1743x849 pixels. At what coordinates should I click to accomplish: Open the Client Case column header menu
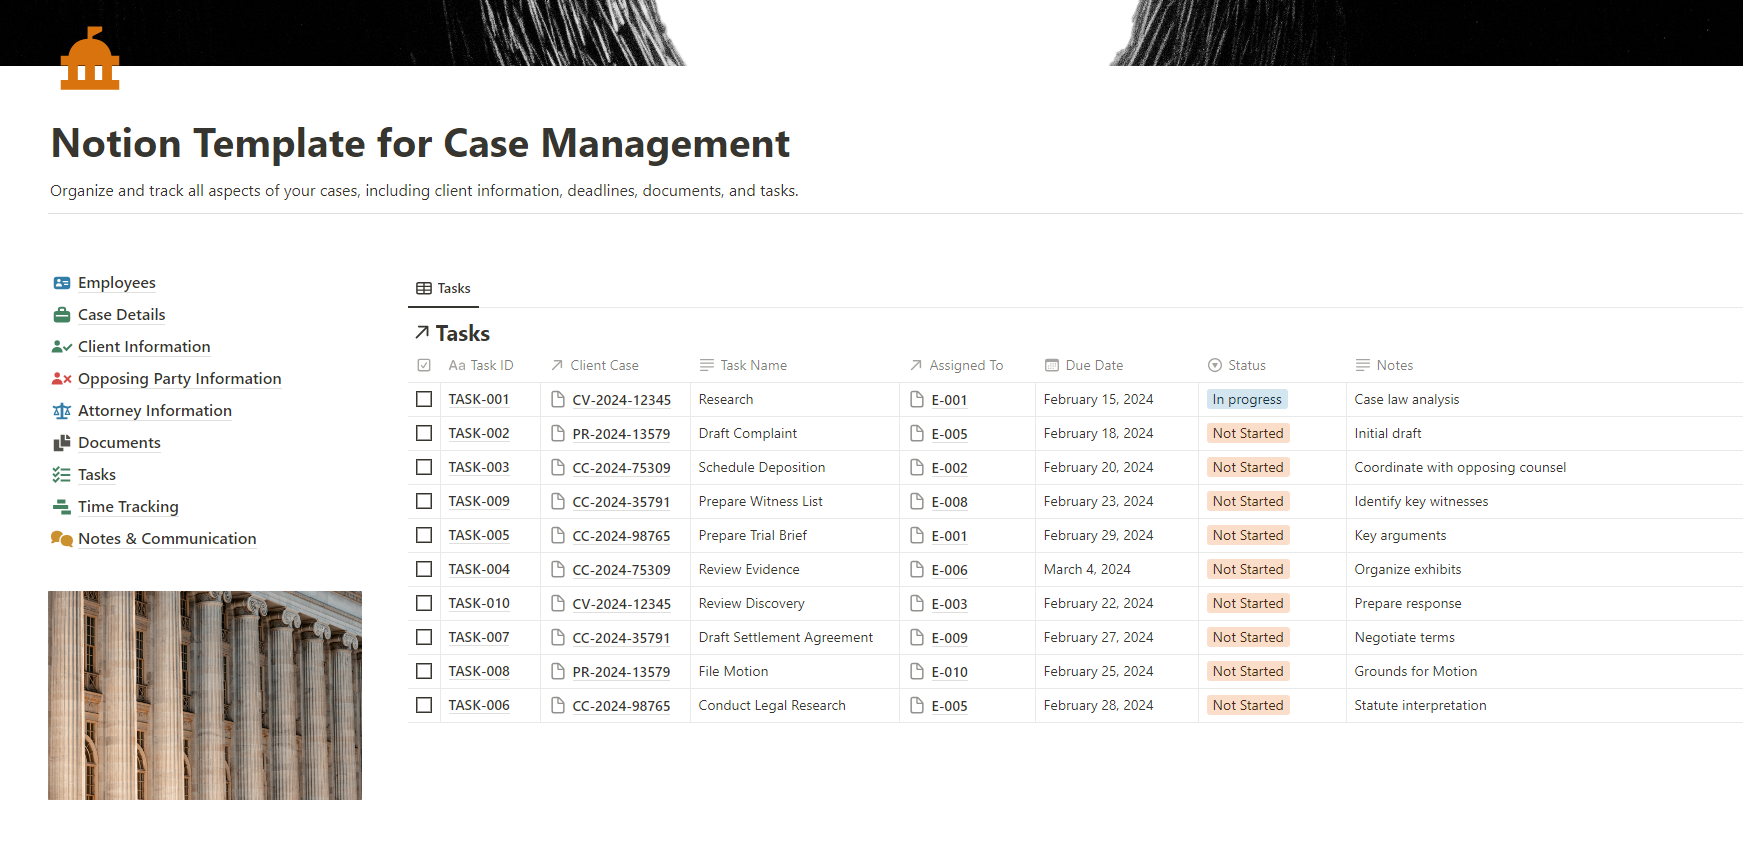(594, 365)
